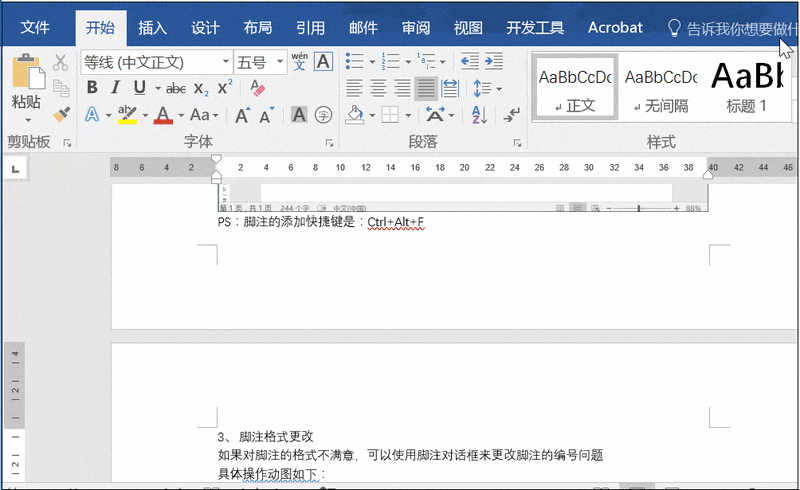Open the font size dropdown
Image resolution: width=800 pixels, height=490 pixels.
[x=280, y=62]
